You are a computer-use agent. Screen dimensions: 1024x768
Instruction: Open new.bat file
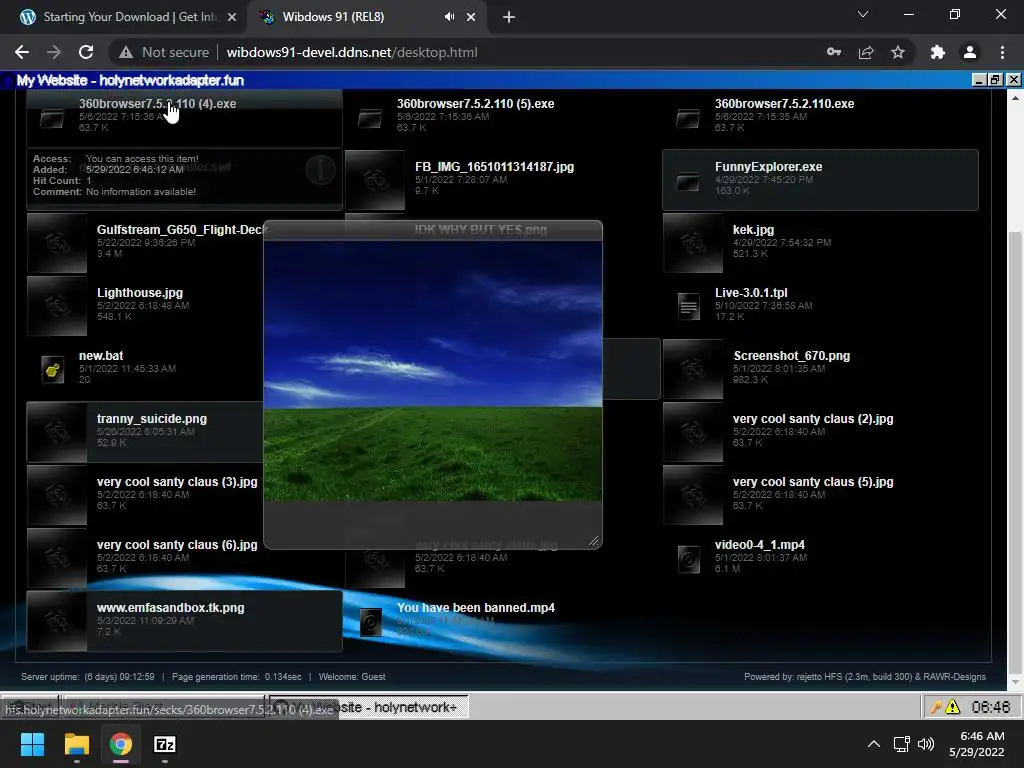[101, 356]
